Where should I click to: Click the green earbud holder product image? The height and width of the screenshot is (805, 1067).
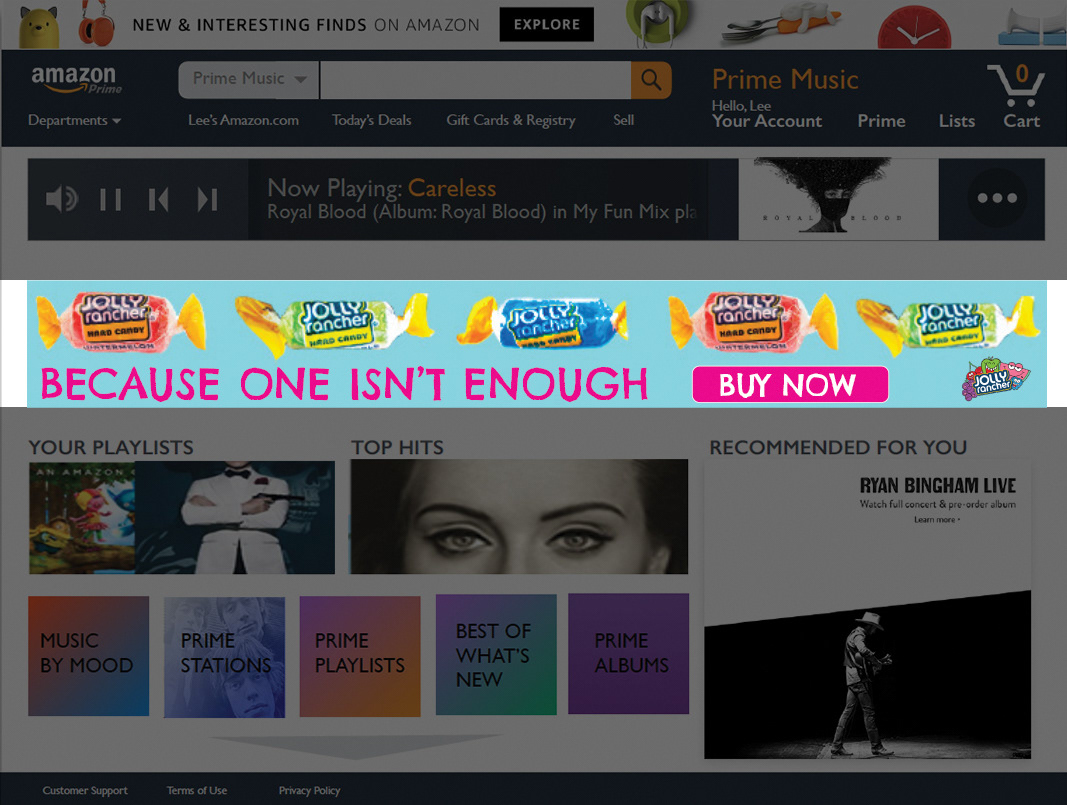[658, 22]
